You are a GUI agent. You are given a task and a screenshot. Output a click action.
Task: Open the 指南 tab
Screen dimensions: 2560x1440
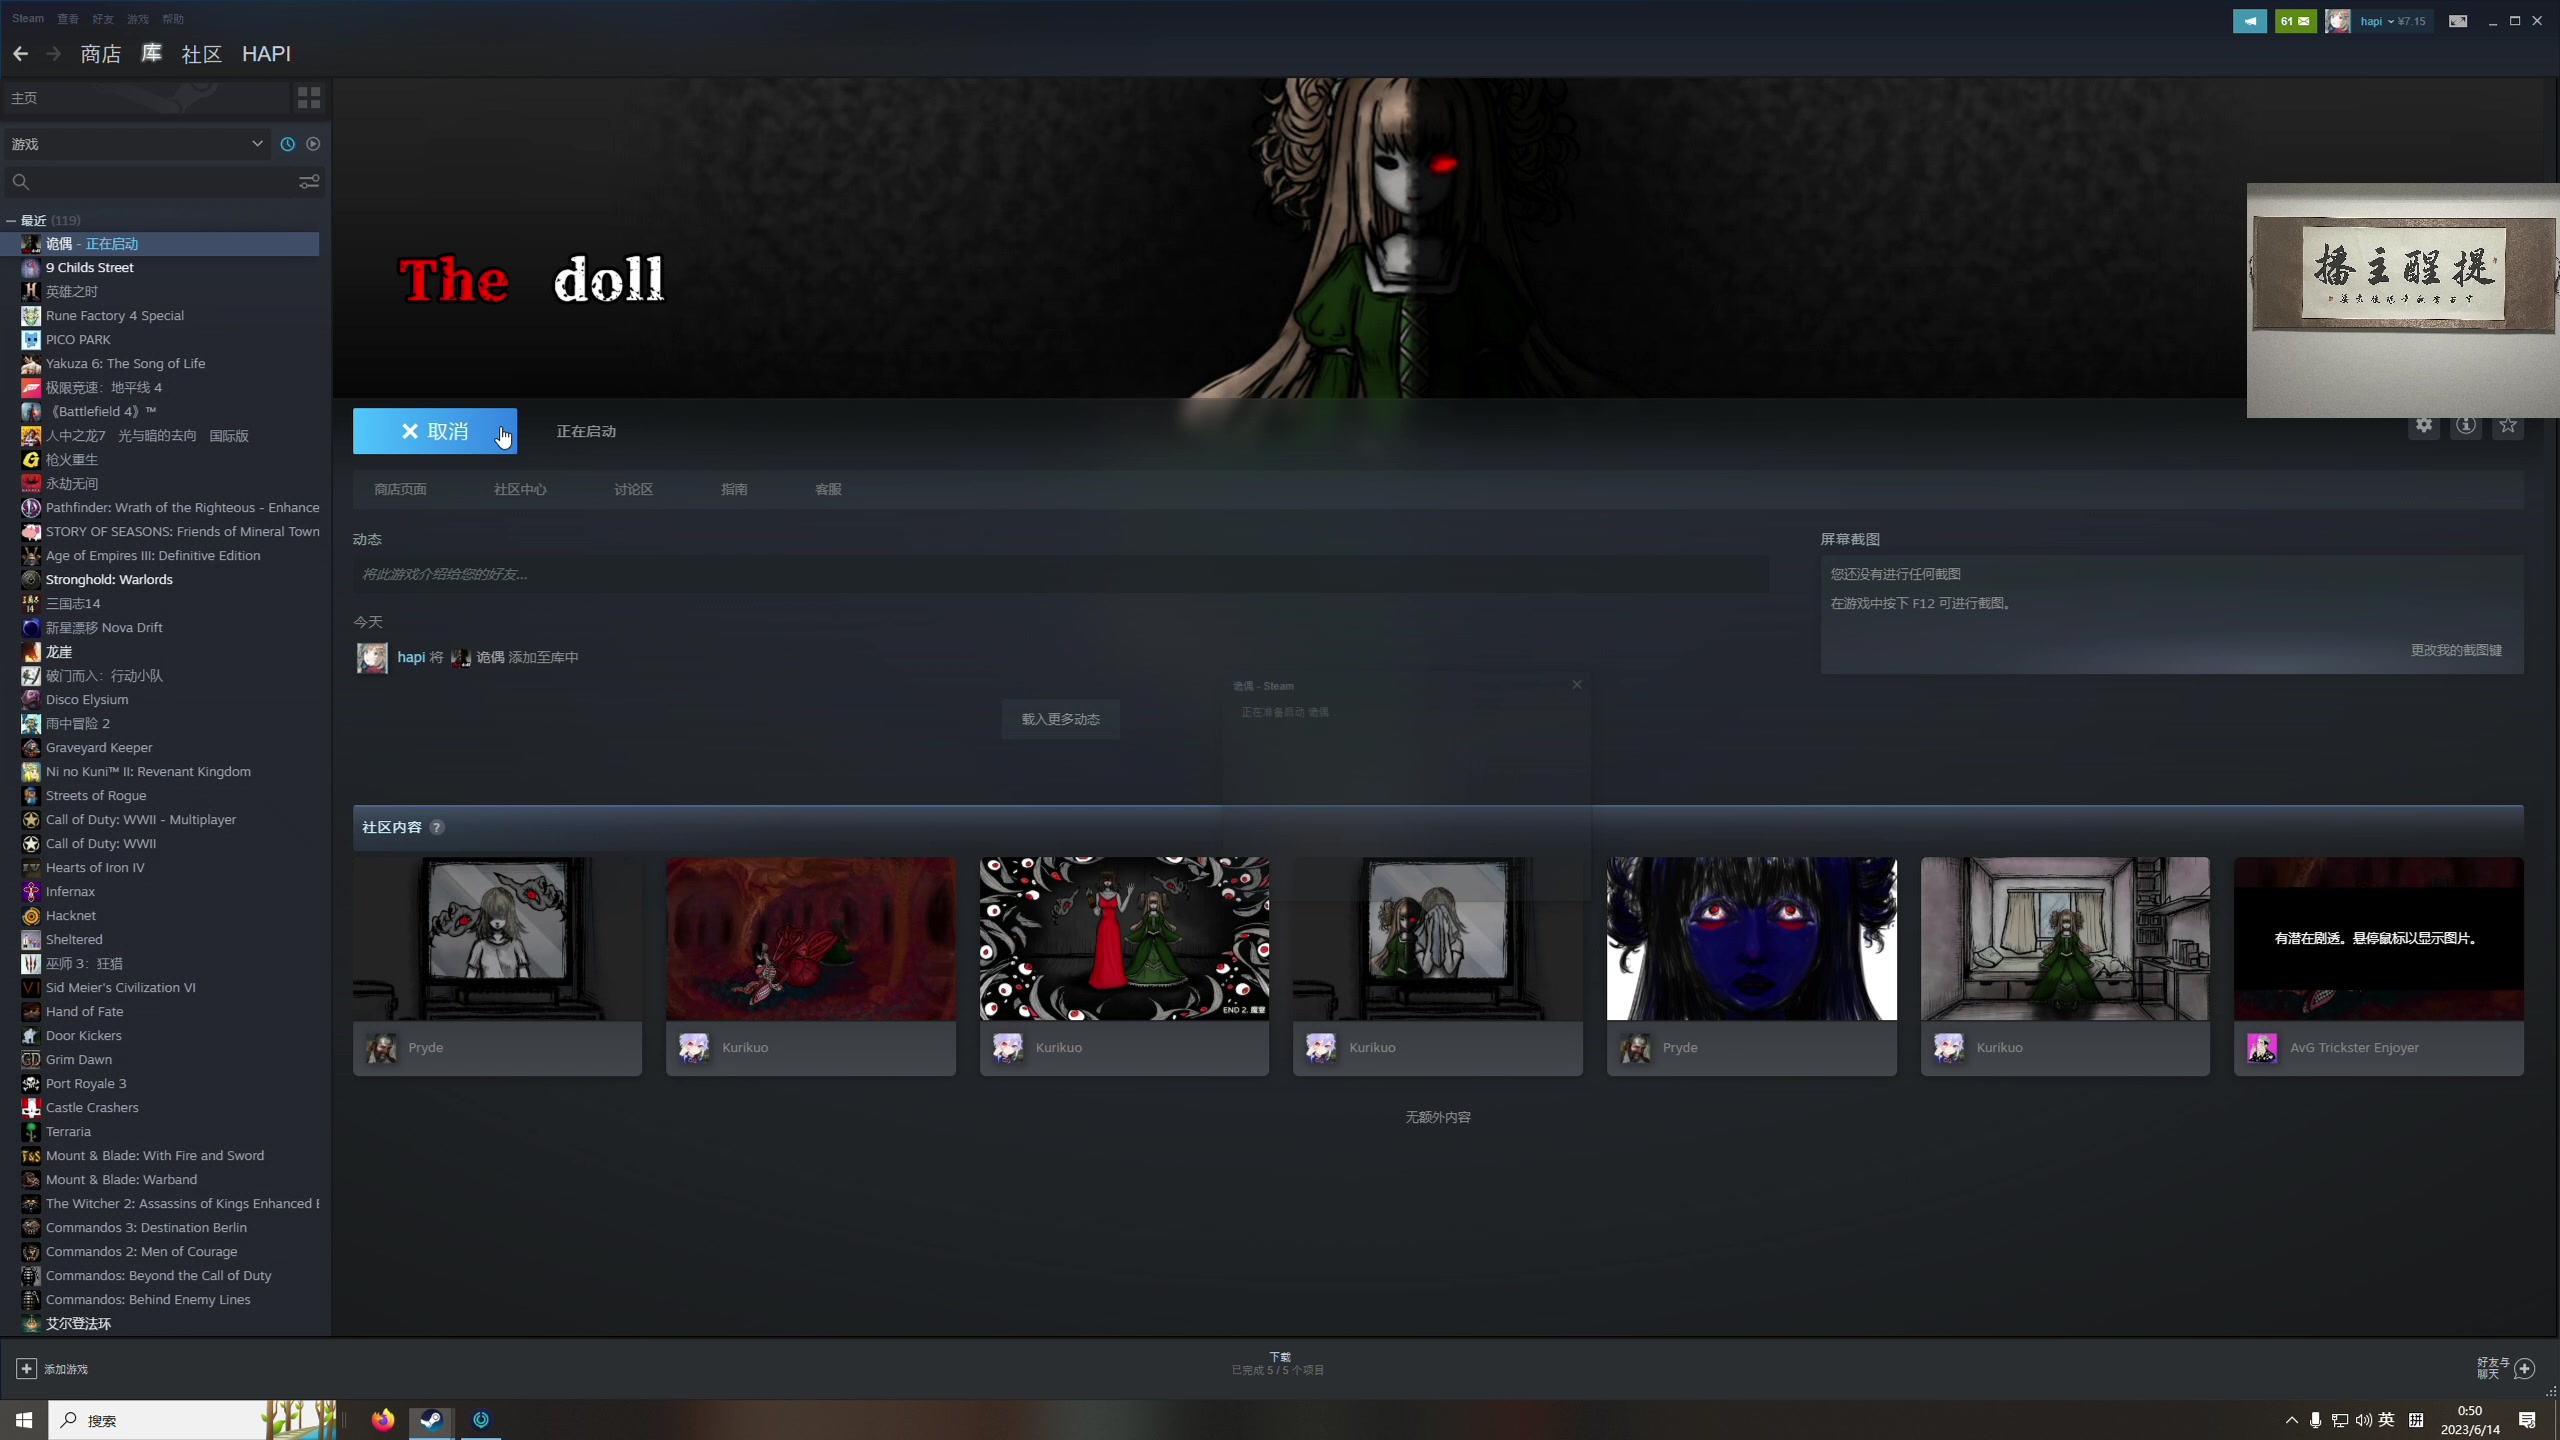point(734,489)
